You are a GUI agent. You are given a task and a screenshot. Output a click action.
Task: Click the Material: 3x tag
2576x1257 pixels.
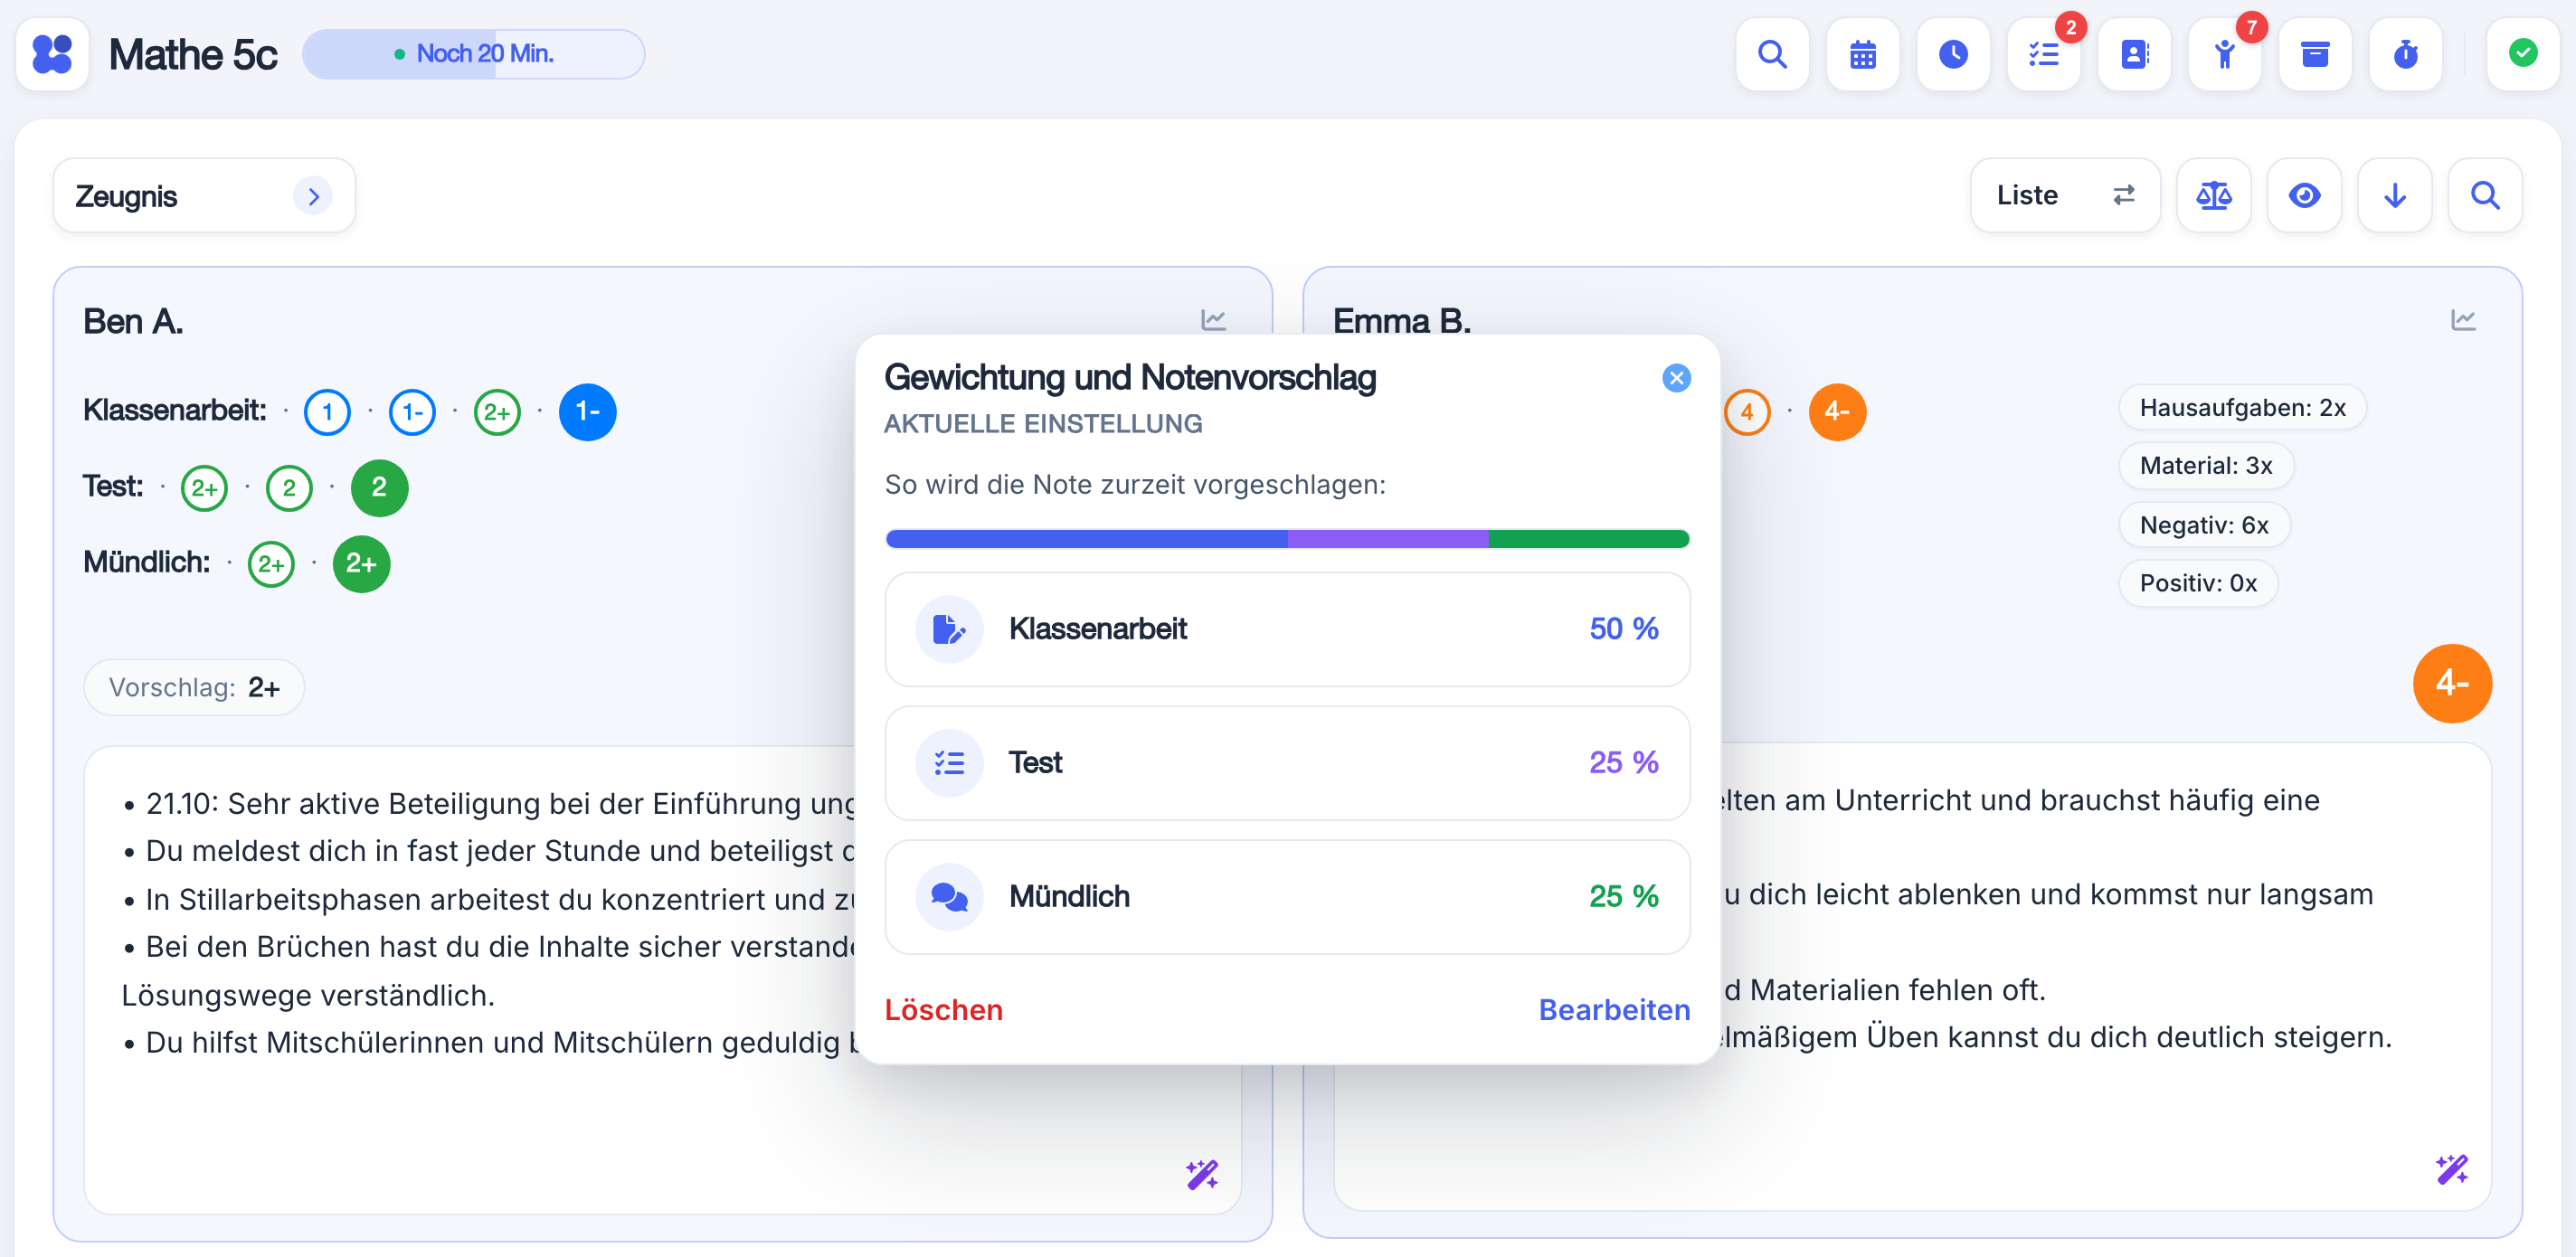2206,466
